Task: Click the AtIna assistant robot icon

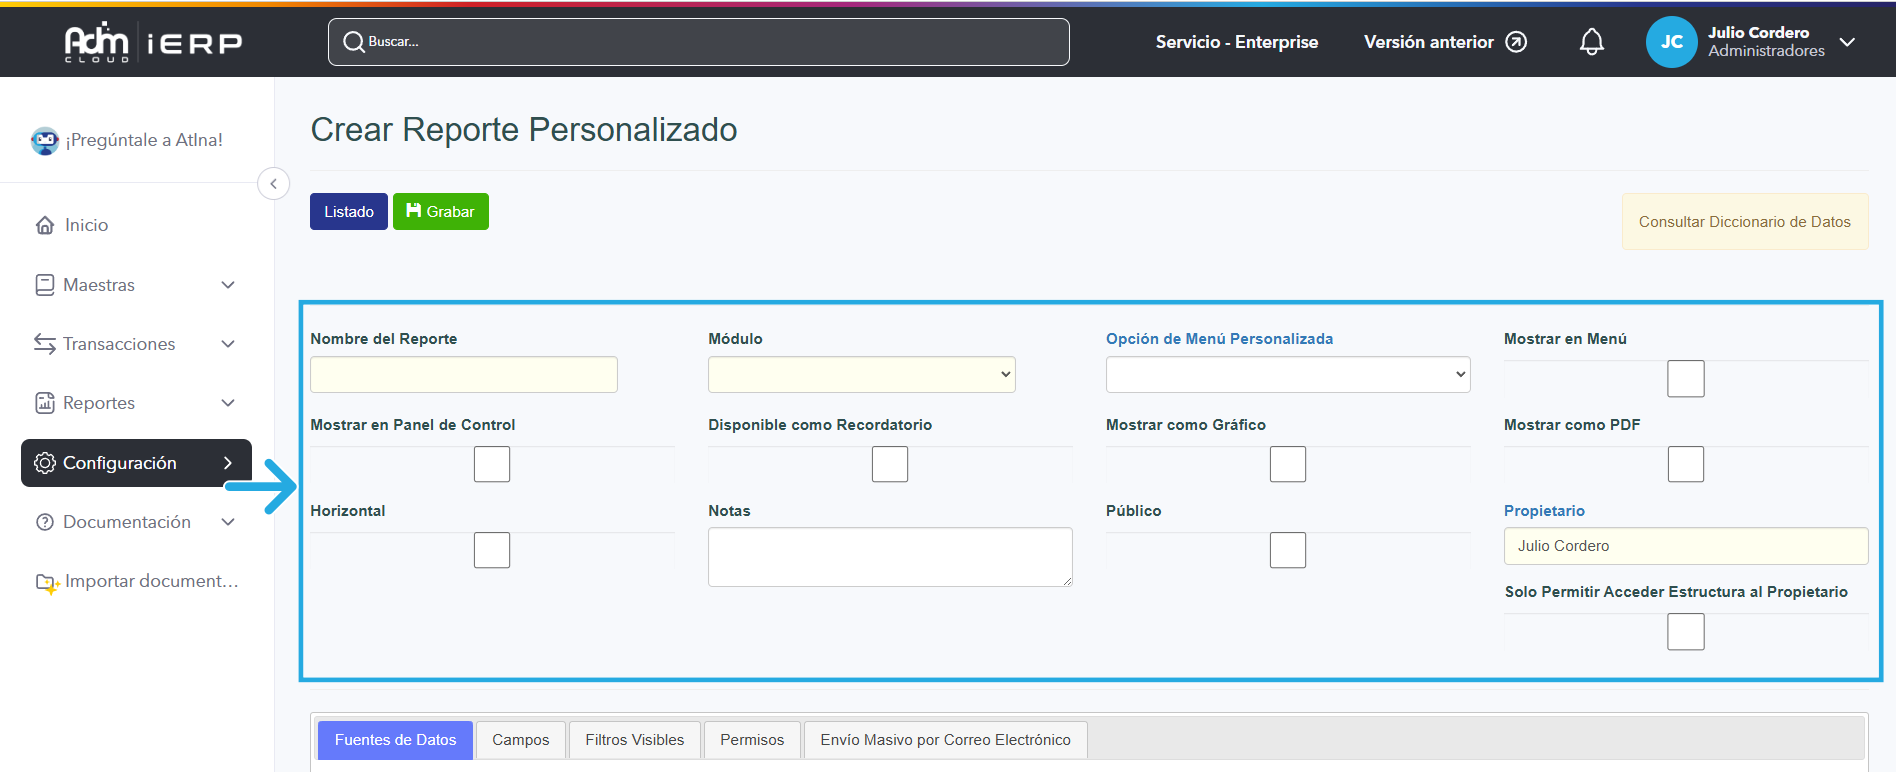Action: tap(45, 141)
